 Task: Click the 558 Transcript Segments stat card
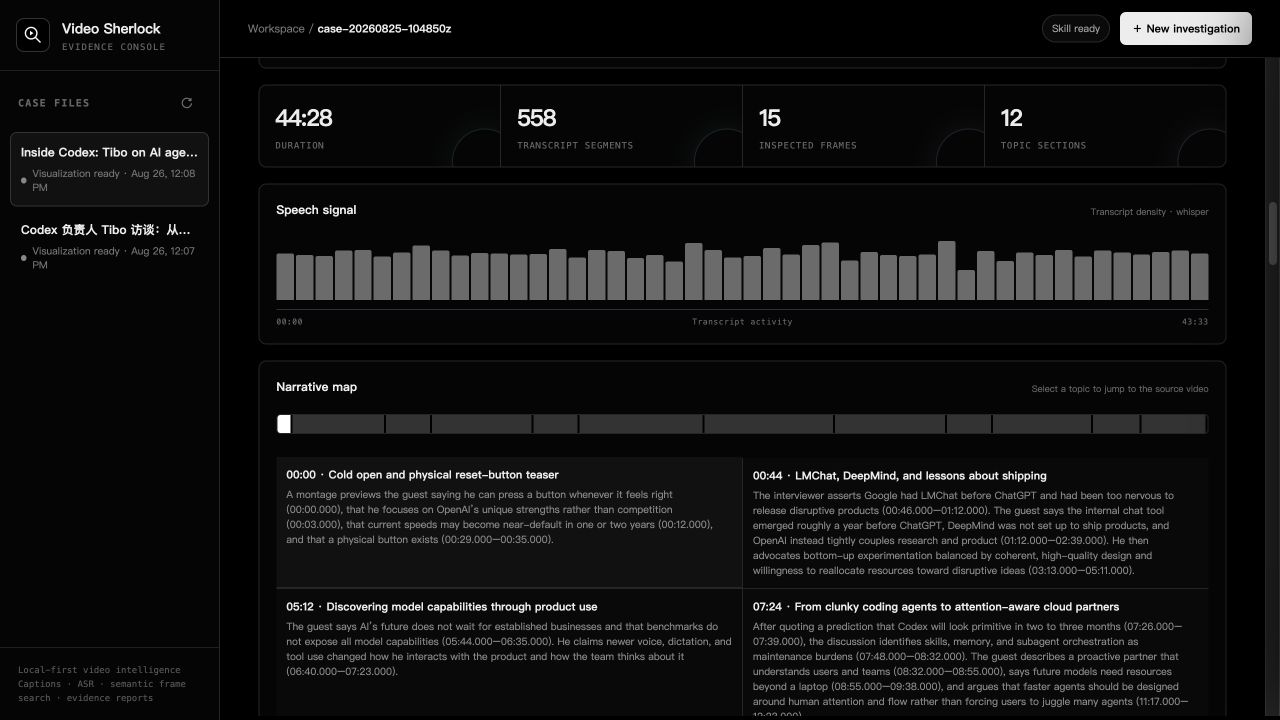pyautogui.click(x=621, y=126)
